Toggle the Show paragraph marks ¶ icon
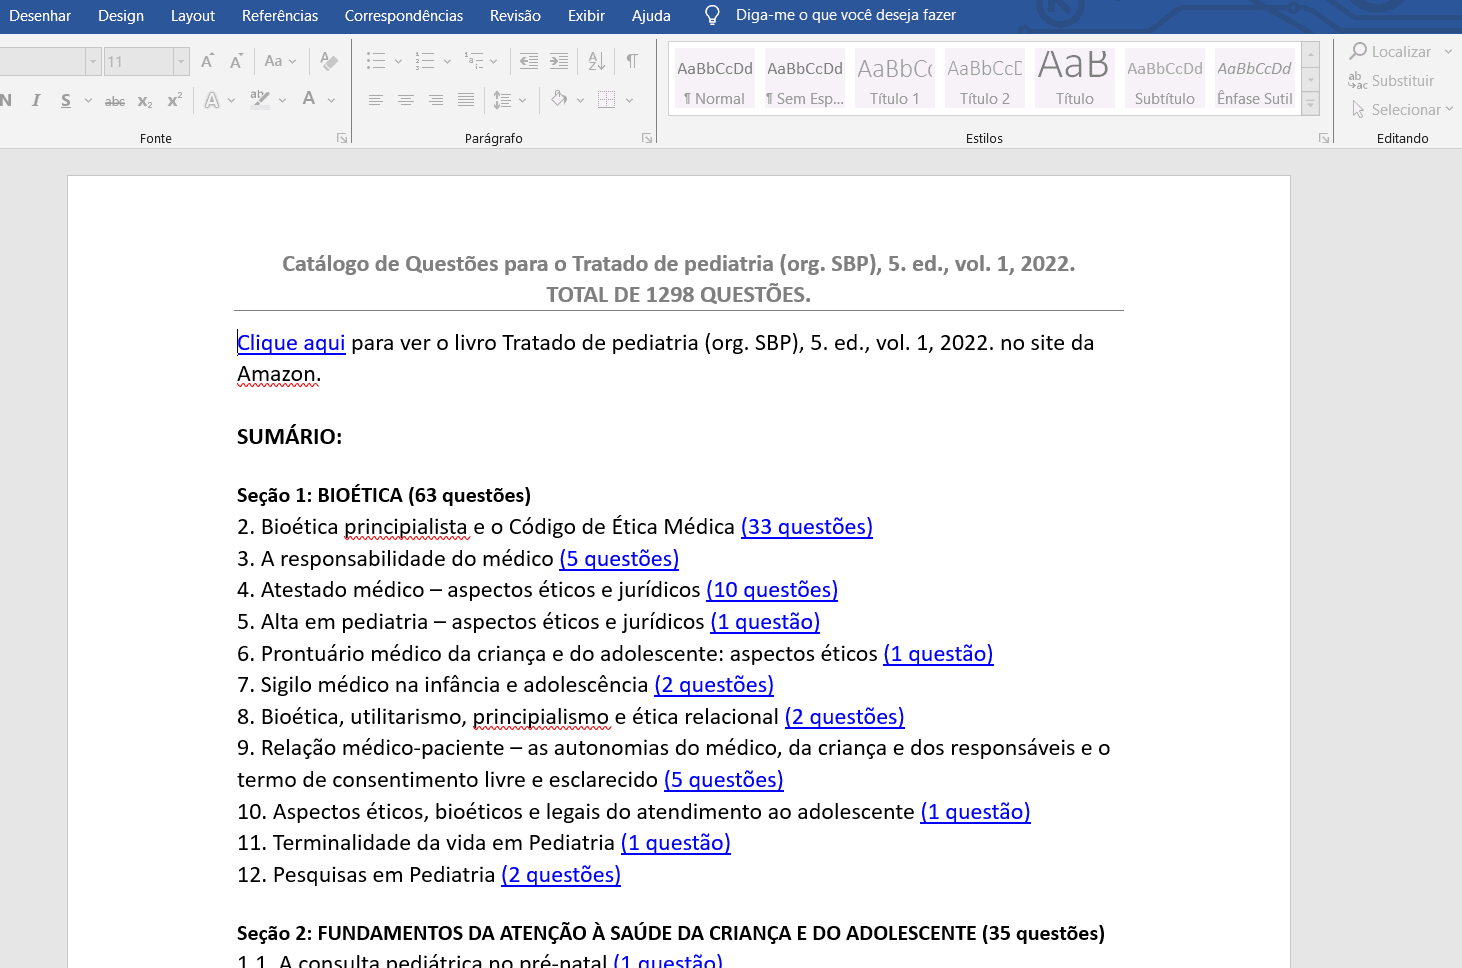Image resolution: width=1462 pixels, height=968 pixels. coord(632,61)
